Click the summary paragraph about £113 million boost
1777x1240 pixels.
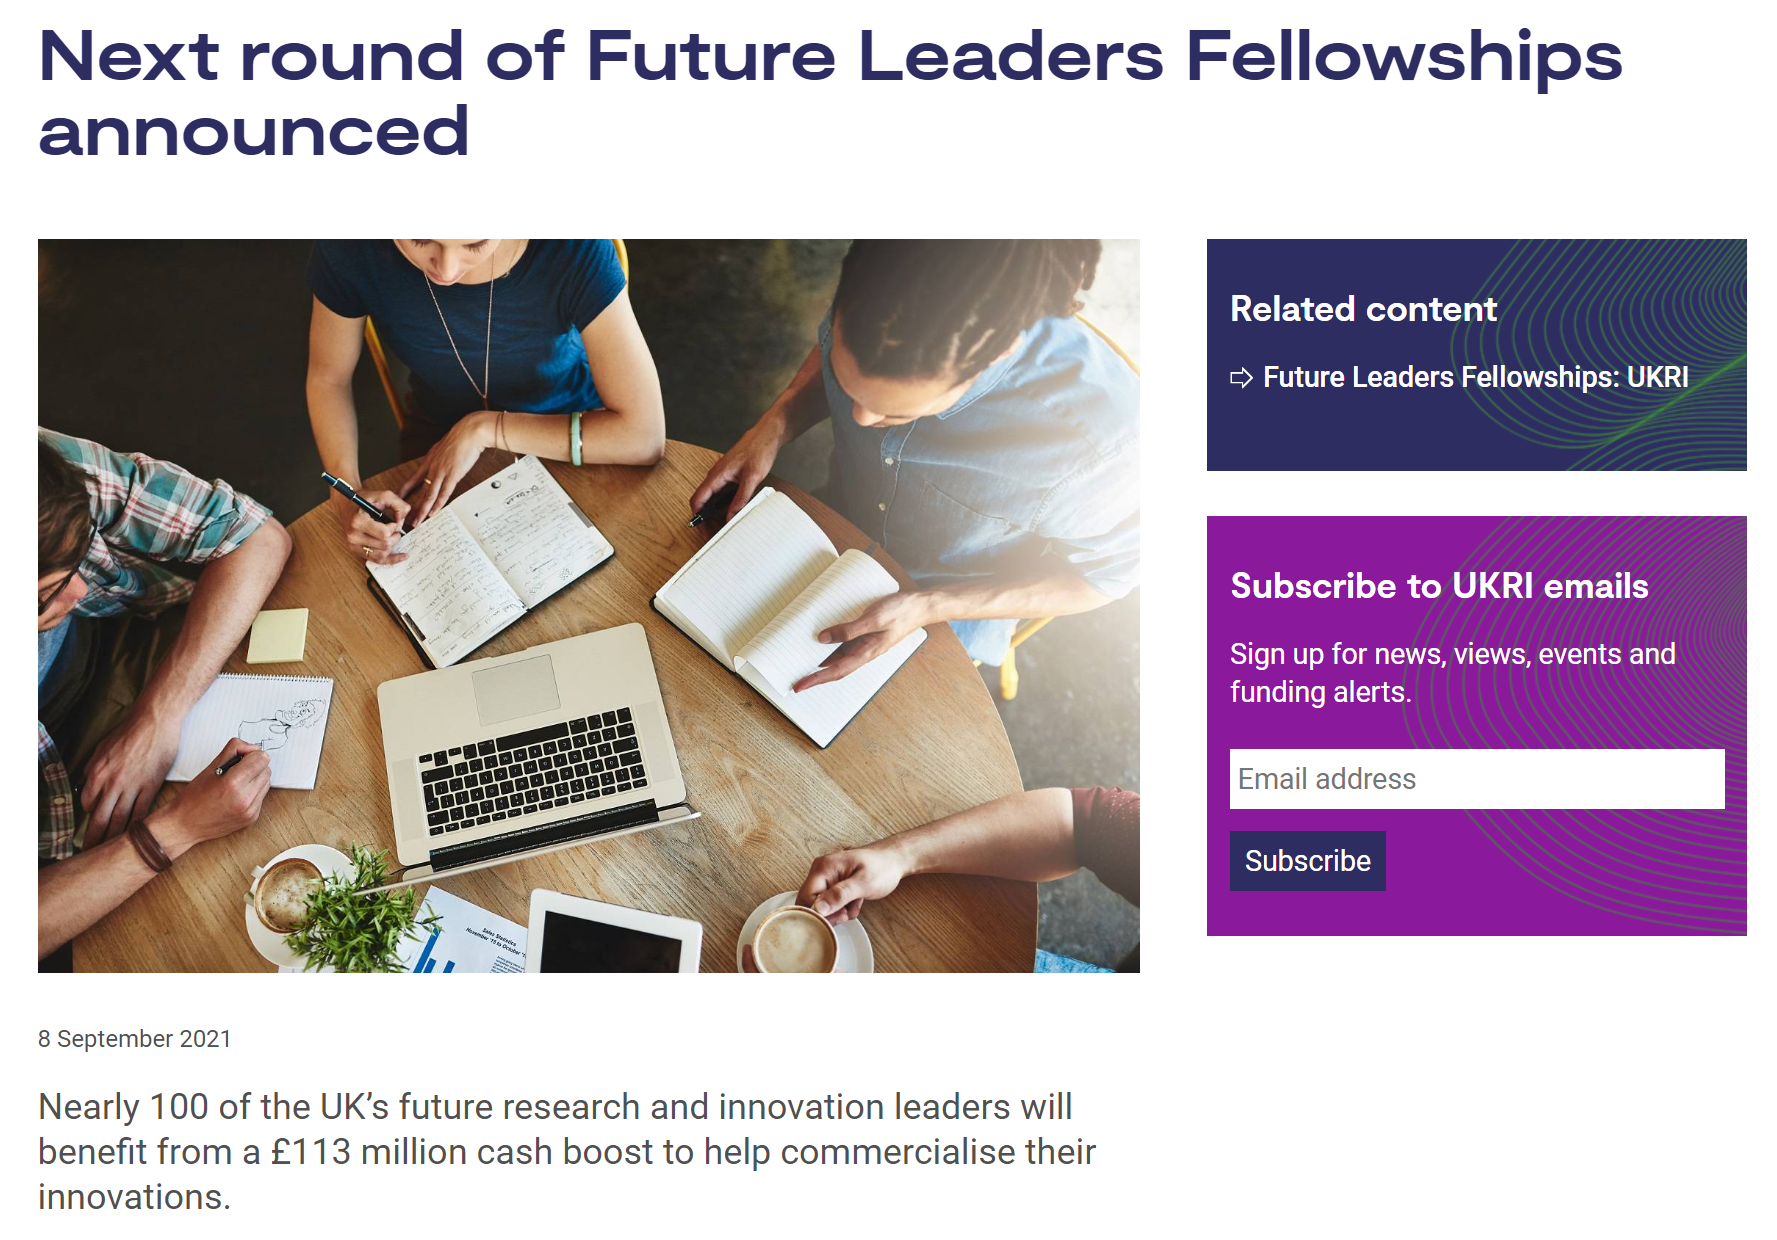point(567,1152)
